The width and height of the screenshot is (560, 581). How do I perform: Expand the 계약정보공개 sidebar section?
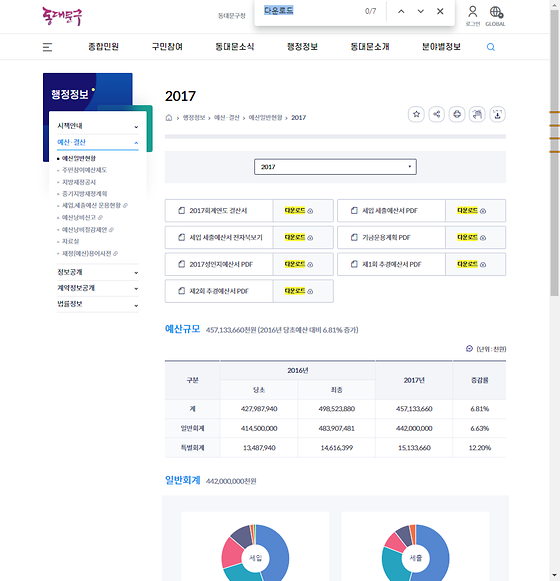98,288
